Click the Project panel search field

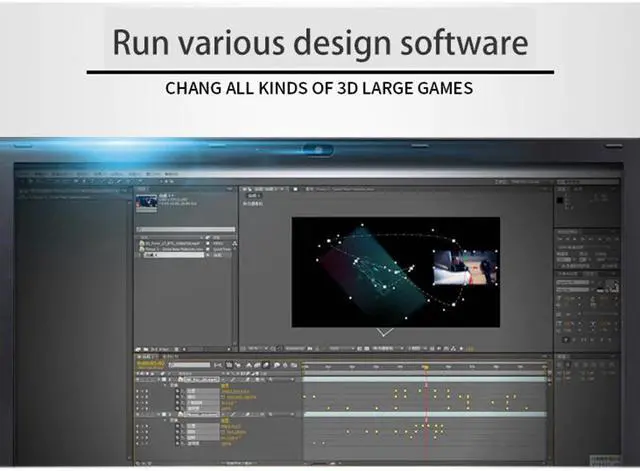(x=180, y=222)
